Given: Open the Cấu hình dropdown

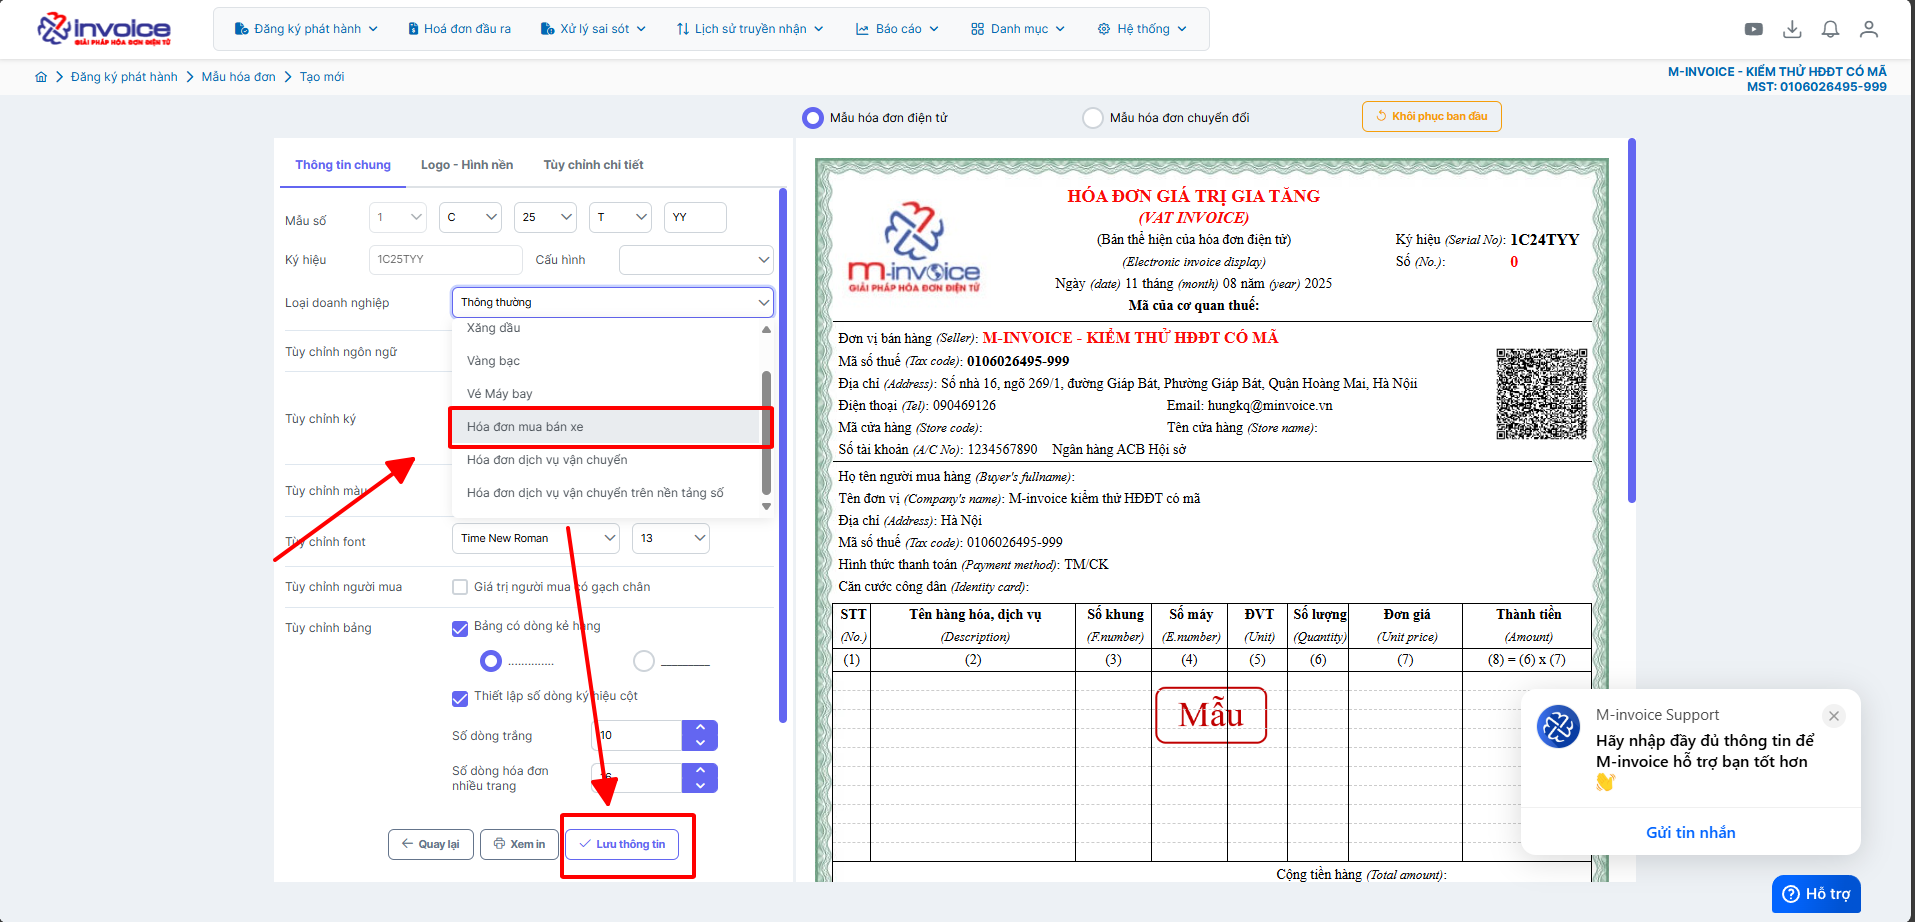Looking at the screenshot, I should coord(695,260).
